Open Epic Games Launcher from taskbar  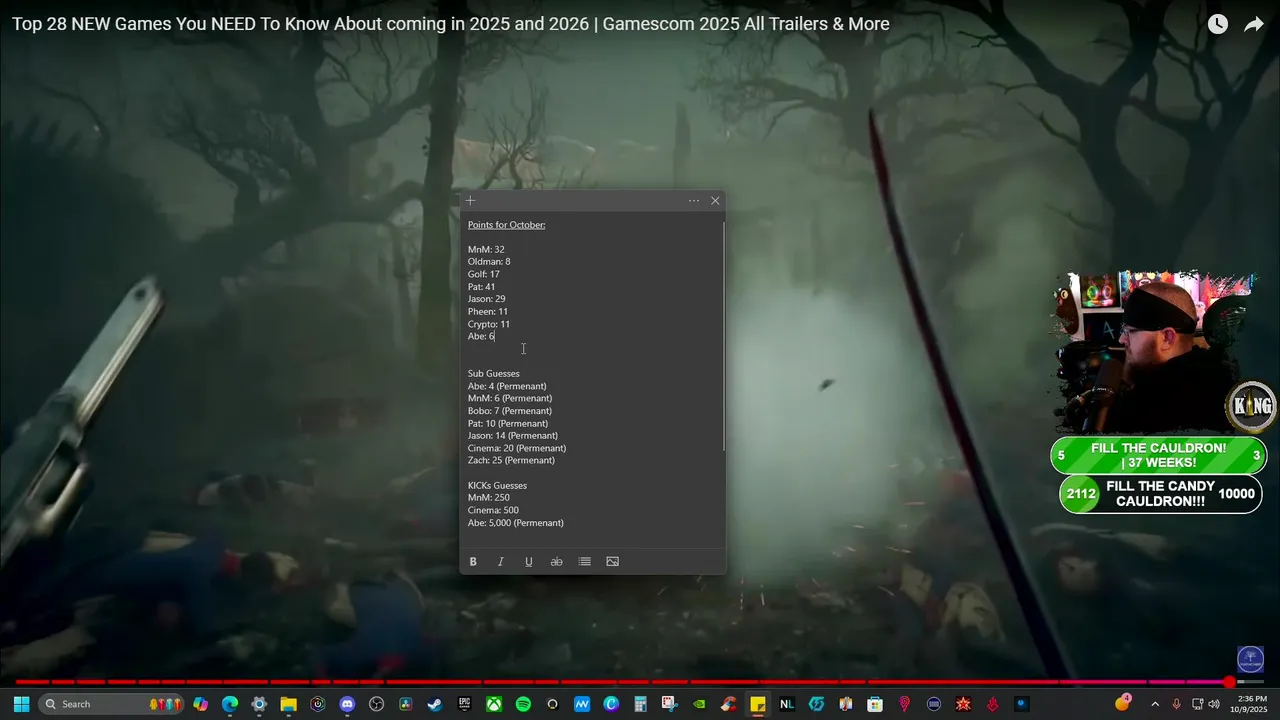464,704
